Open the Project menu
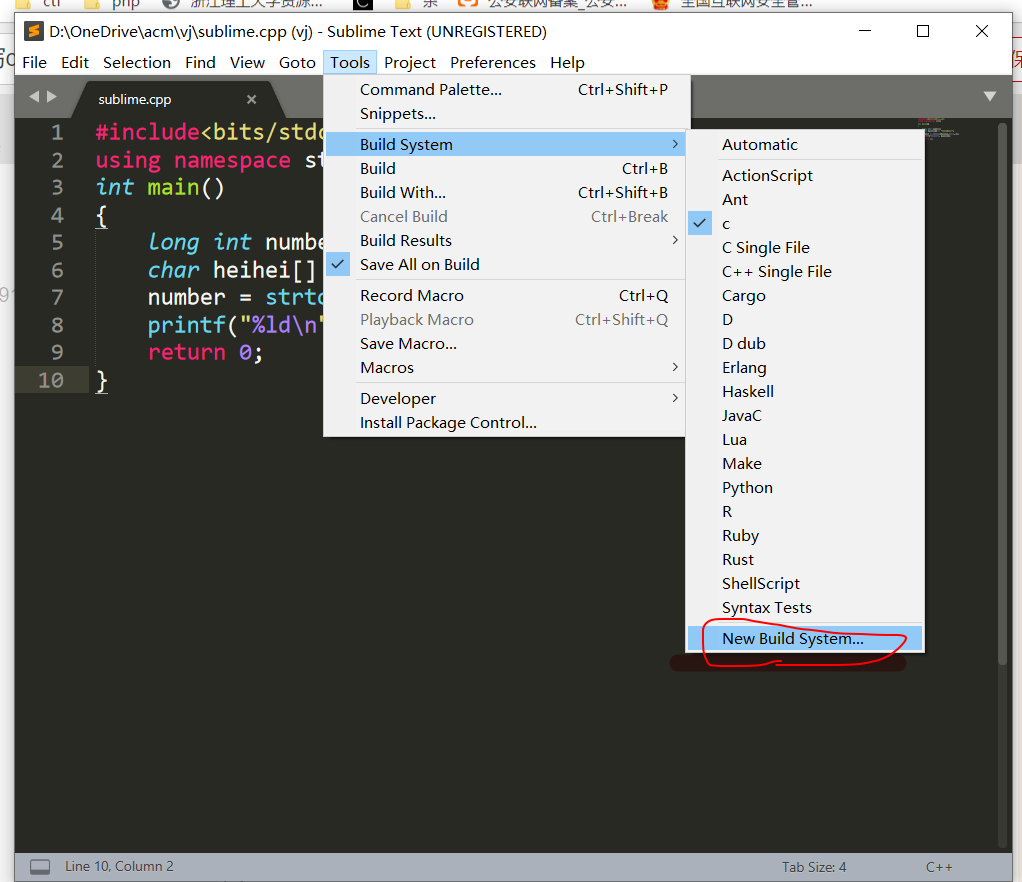 pos(409,63)
